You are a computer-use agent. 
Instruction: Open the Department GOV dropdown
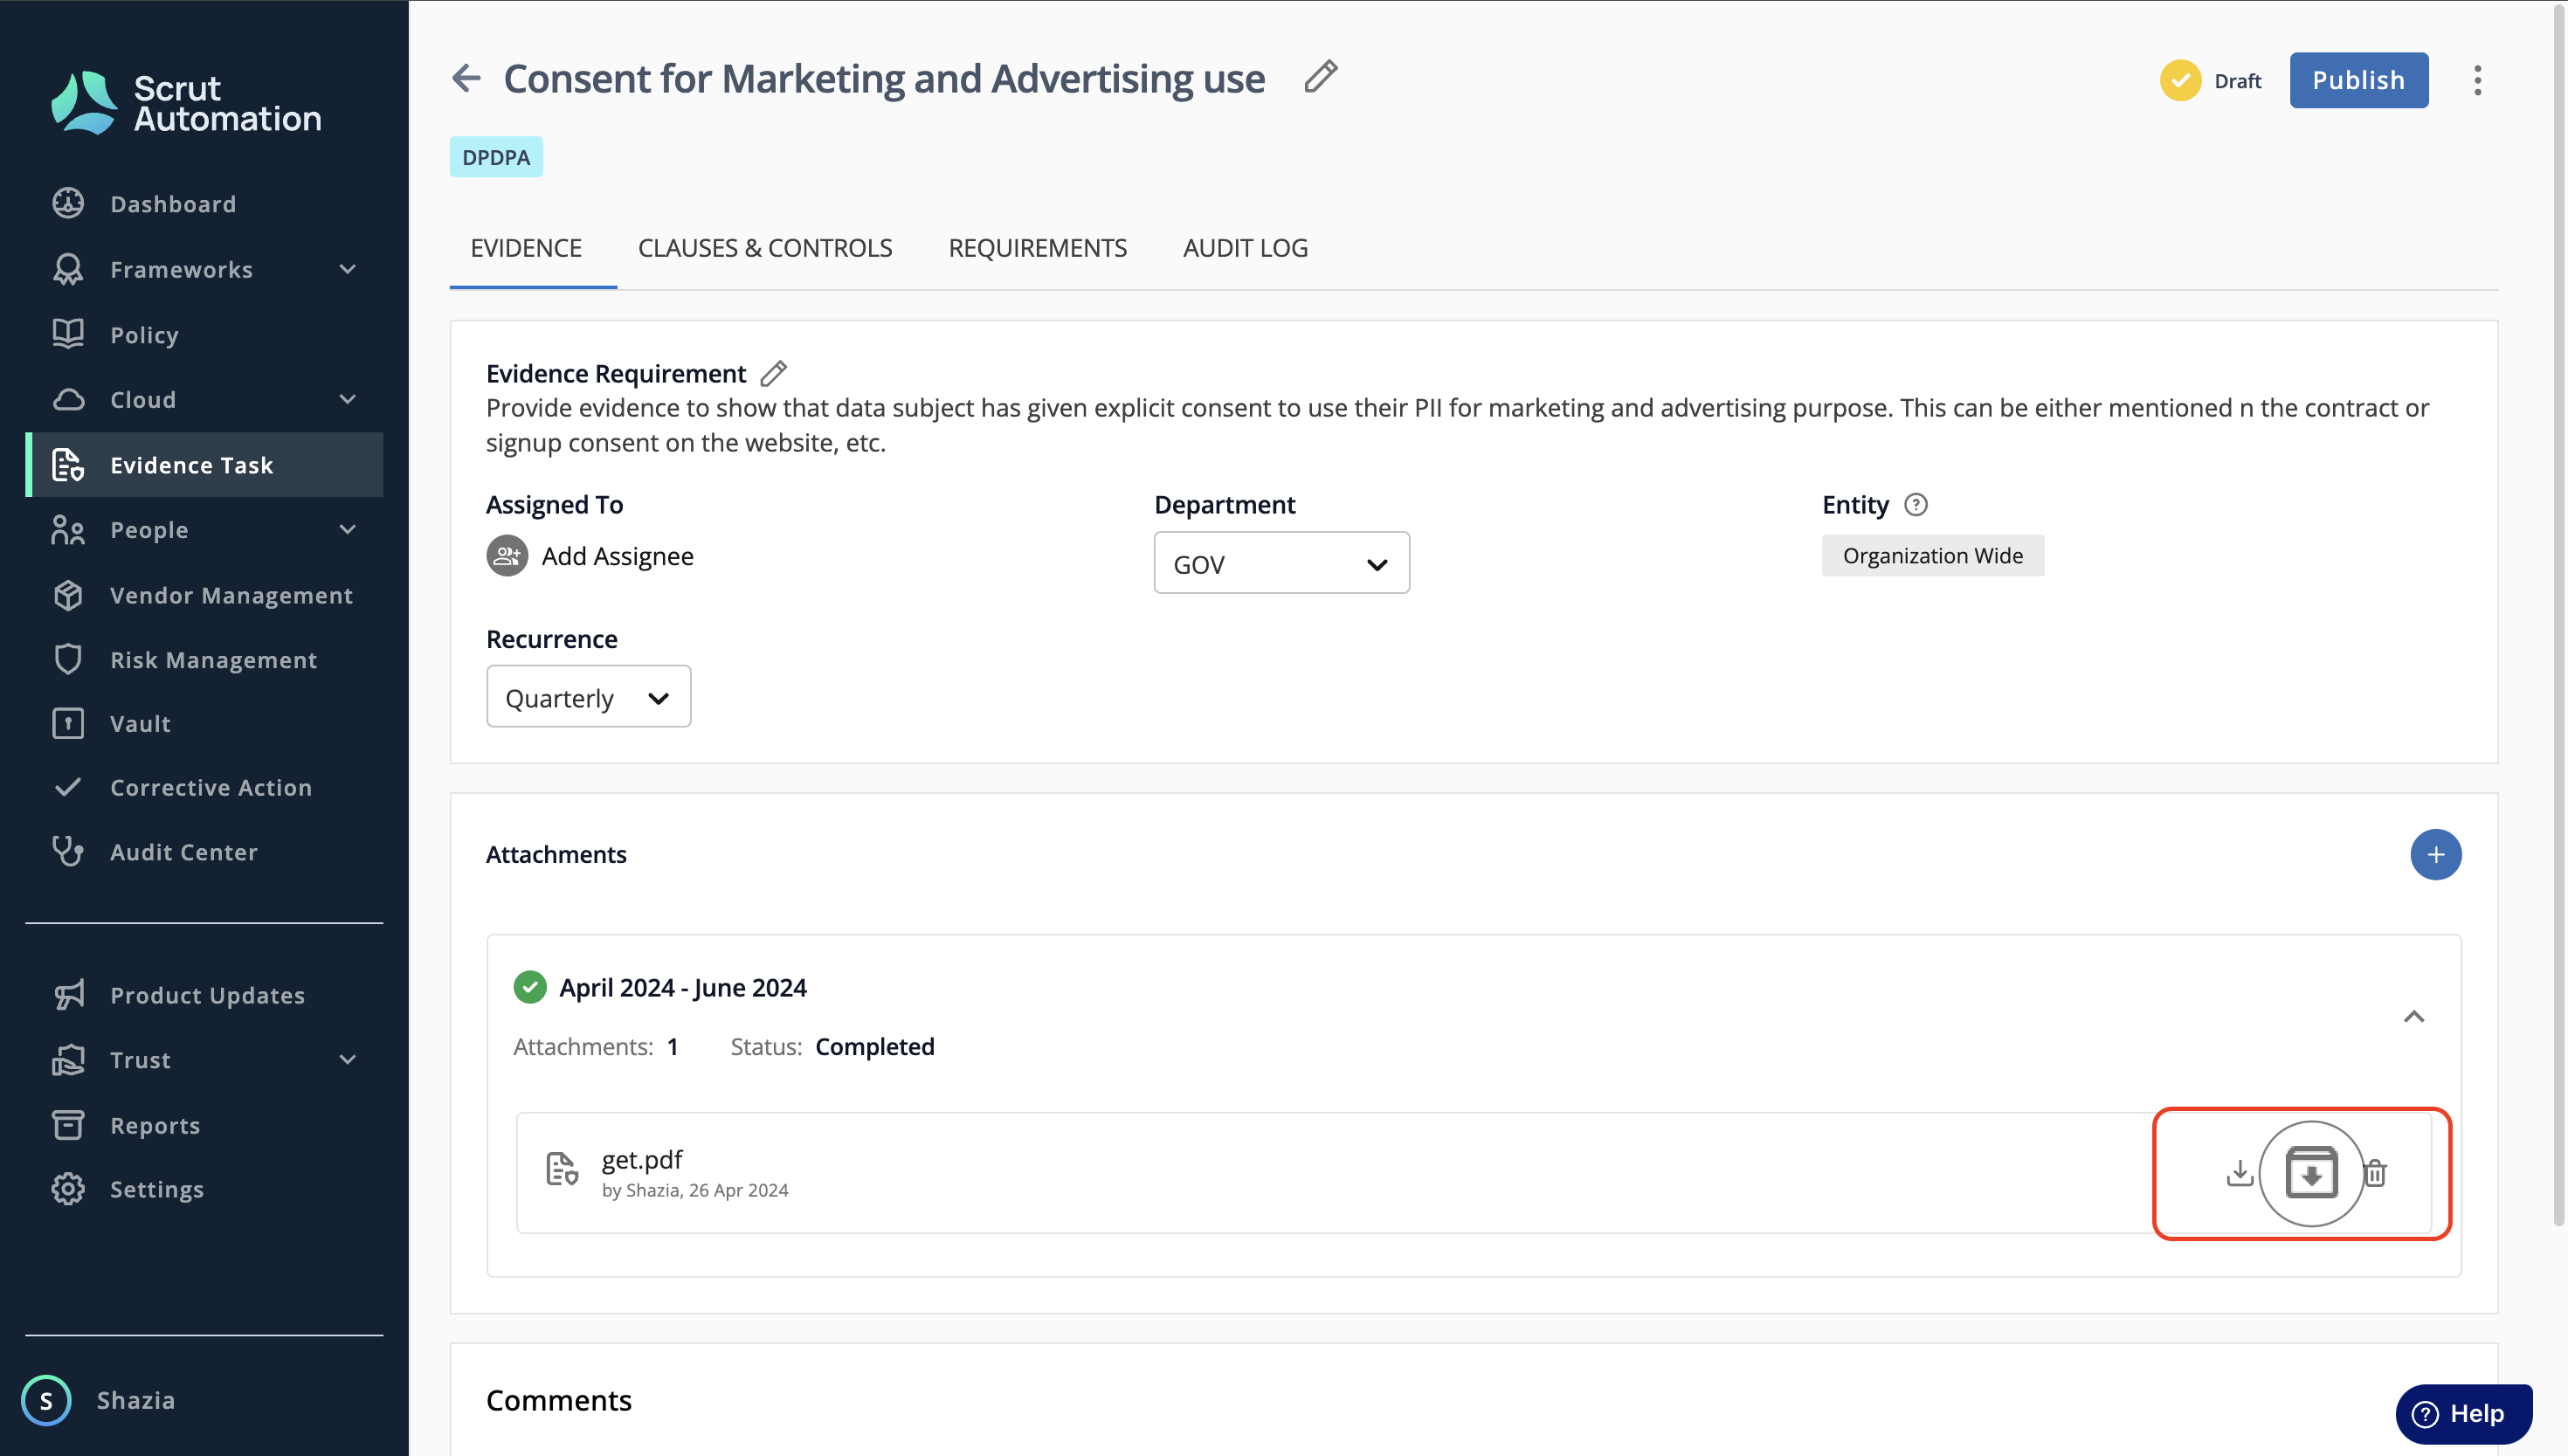pyautogui.click(x=1281, y=563)
